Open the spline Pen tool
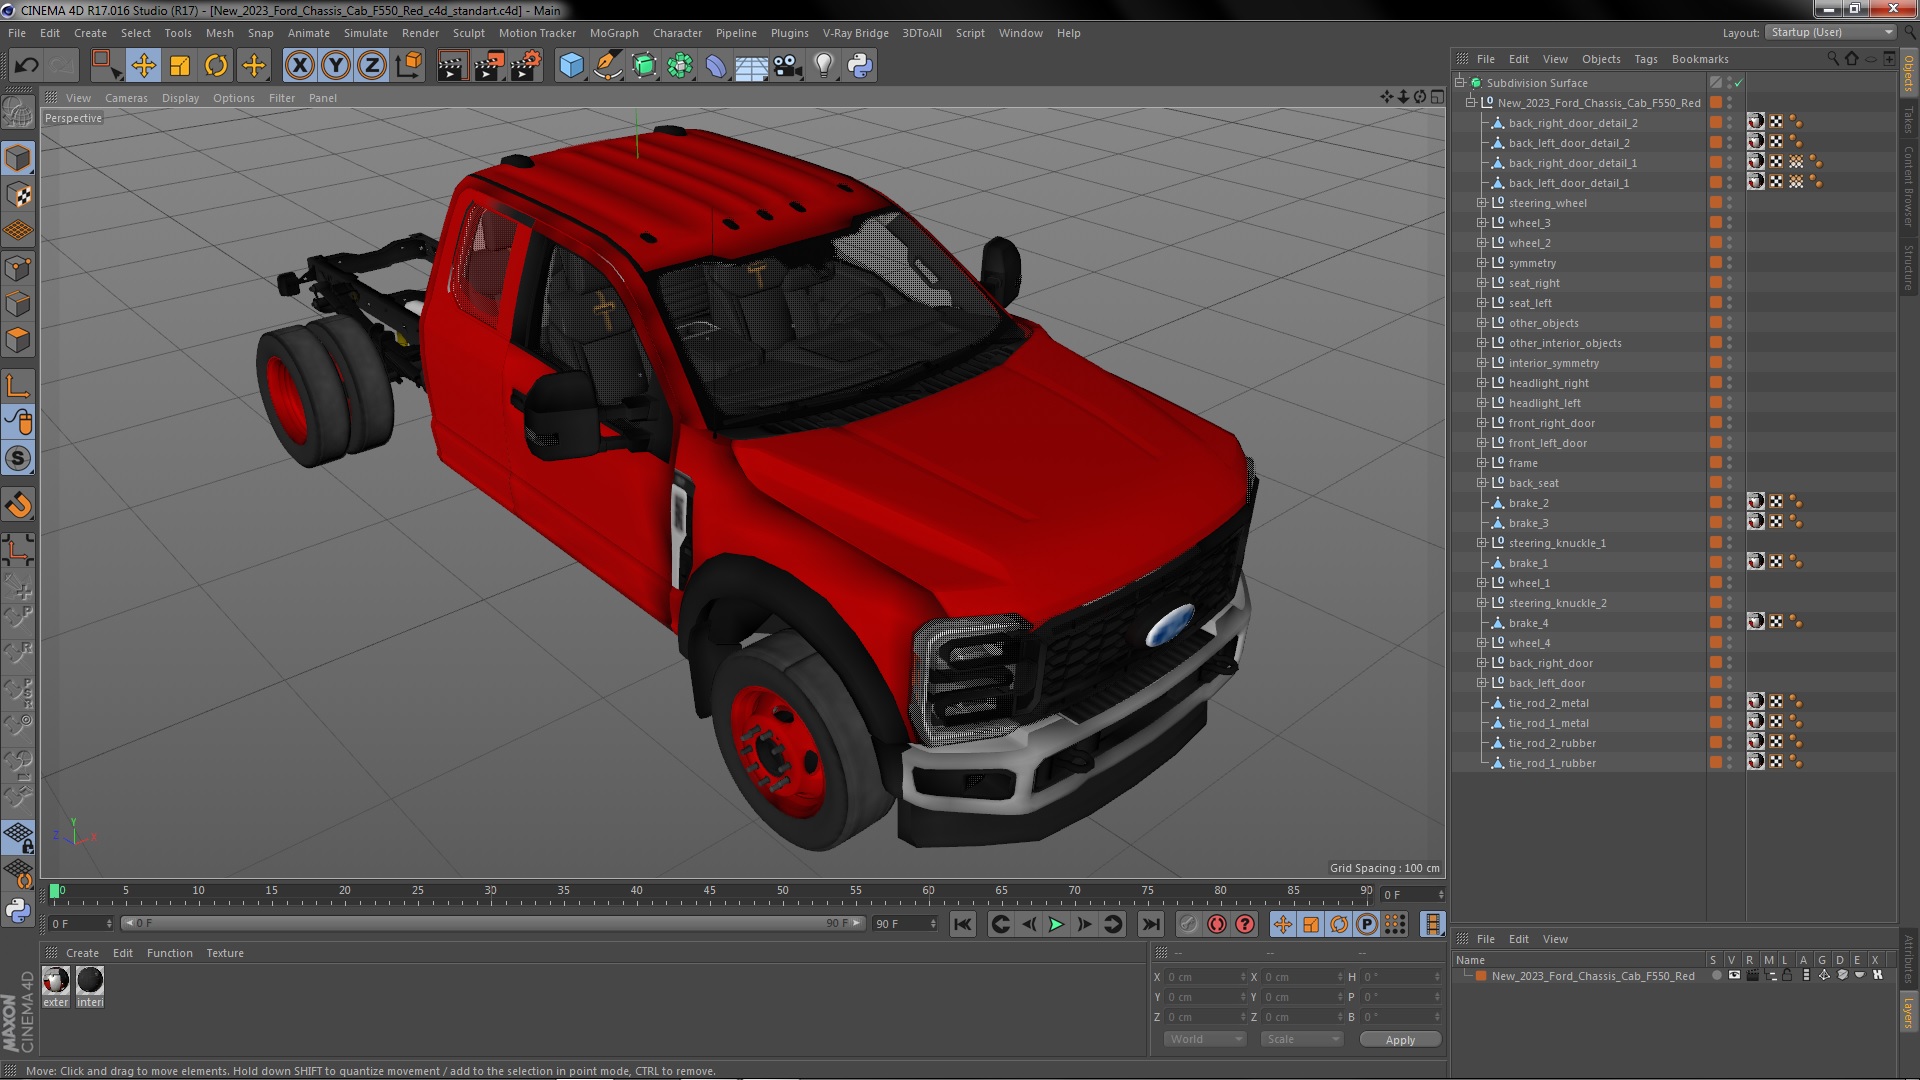This screenshot has width=1920, height=1080. (608, 66)
